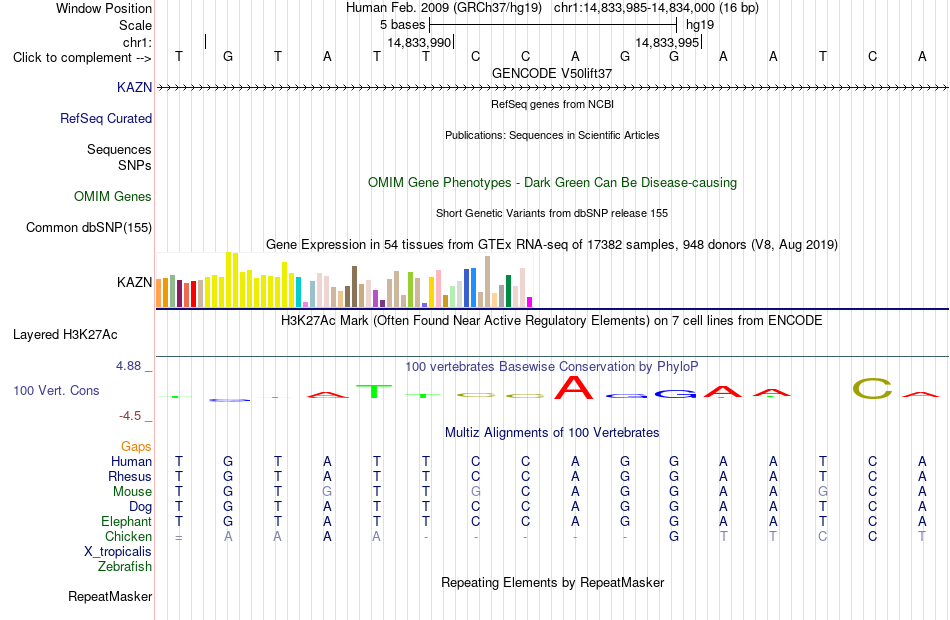The image size is (950, 620).
Task: Open Multiz Alignments of 100 Vertebrates title
Action: click(552, 433)
